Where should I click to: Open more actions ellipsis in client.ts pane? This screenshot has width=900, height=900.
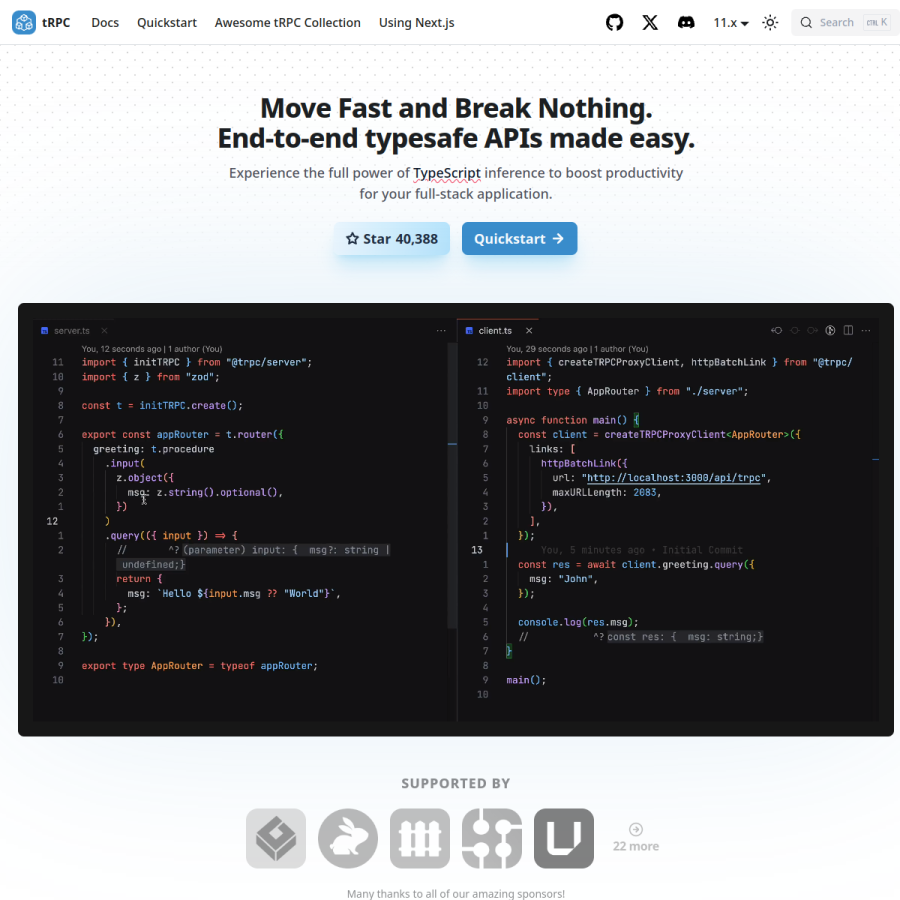866,331
